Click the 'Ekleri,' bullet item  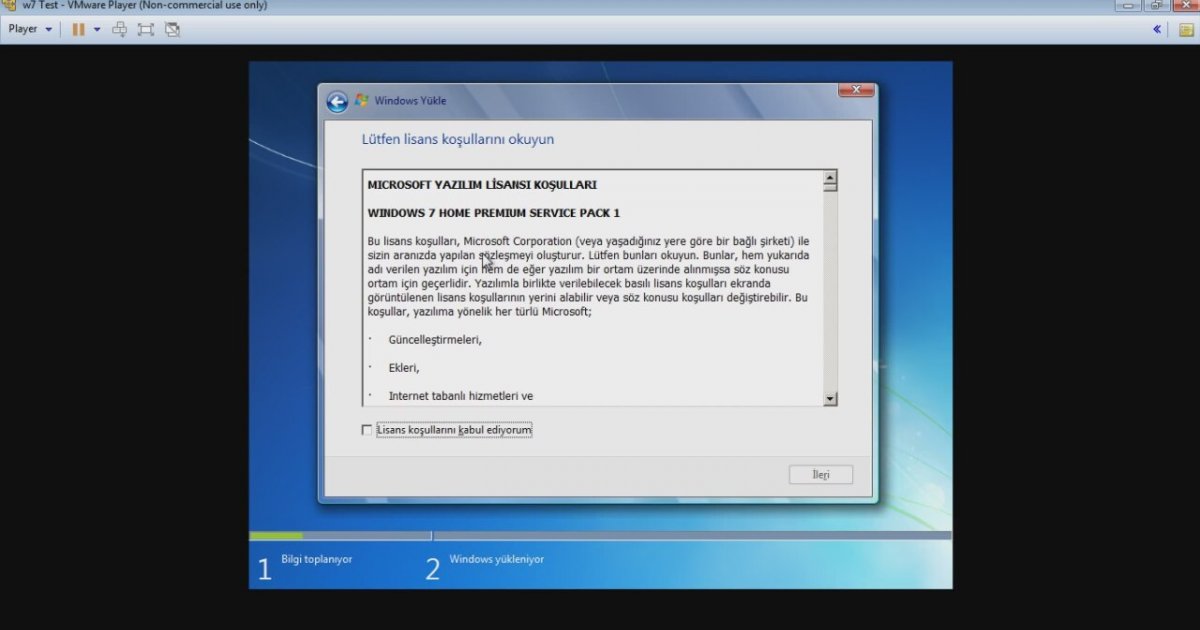[404, 368]
